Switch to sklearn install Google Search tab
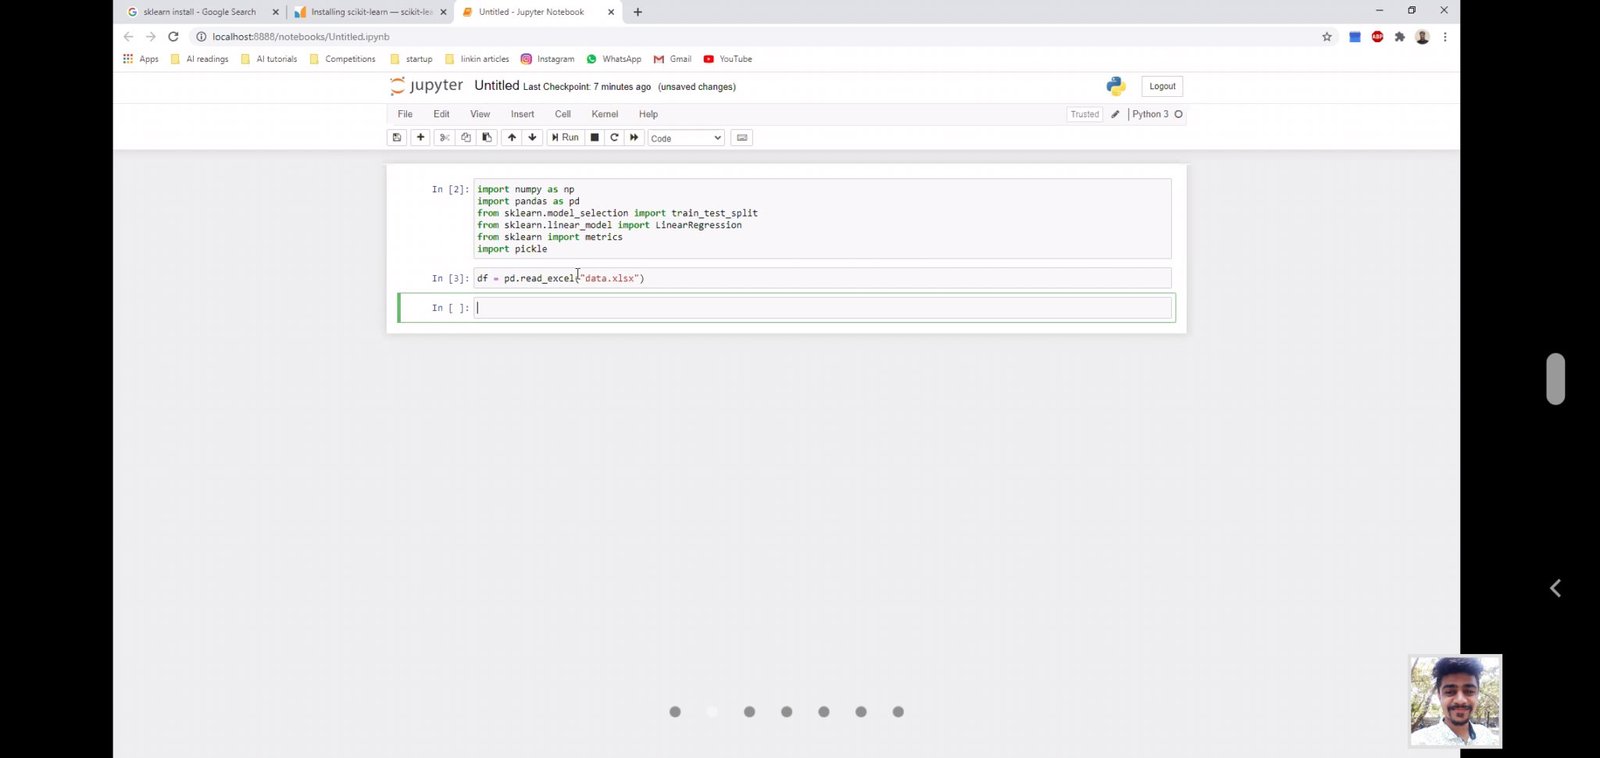The image size is (1600, 758). pyautogui.click(x=198, y=12)
